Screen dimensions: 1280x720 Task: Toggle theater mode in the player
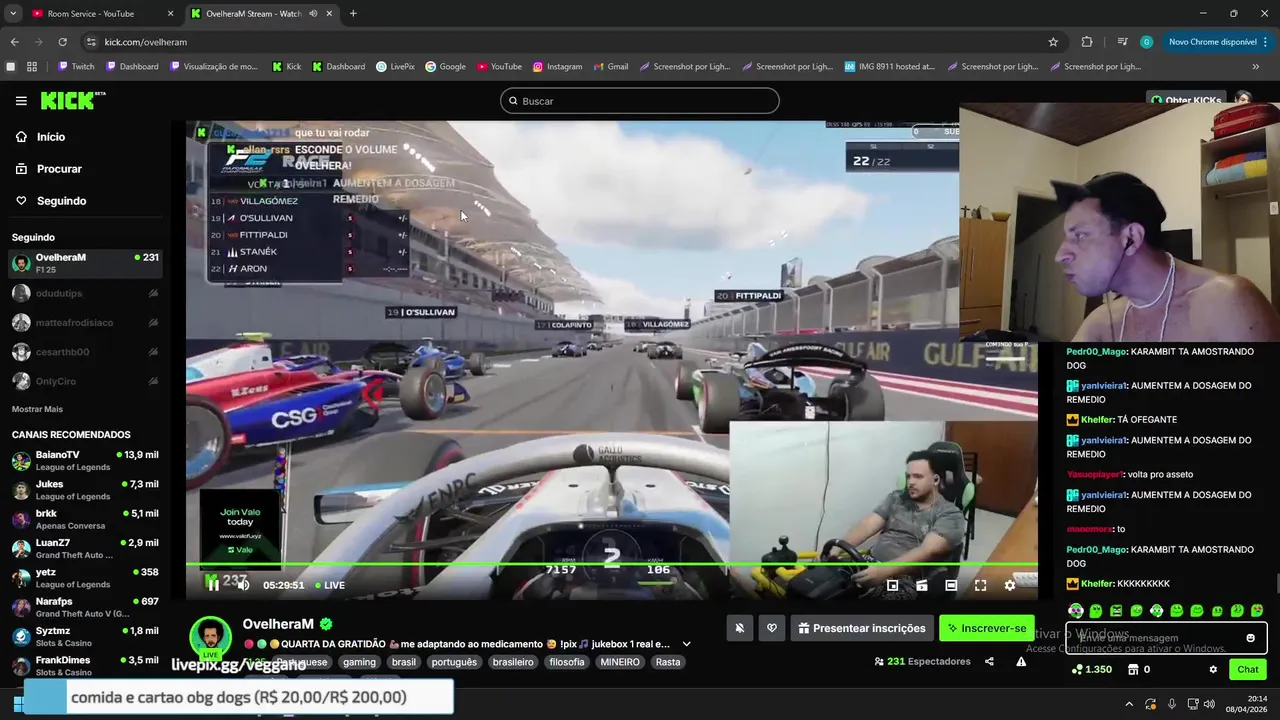[951, 585]
